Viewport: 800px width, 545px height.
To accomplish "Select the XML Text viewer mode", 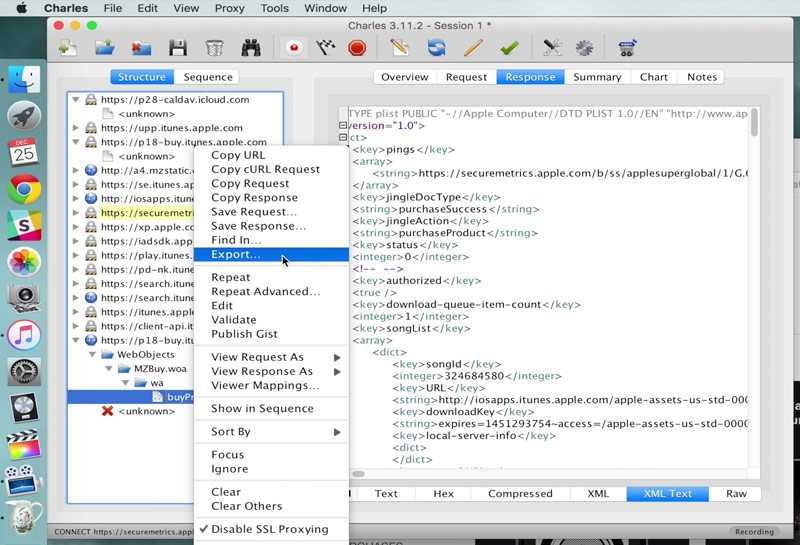I will [x=667, y=494].
